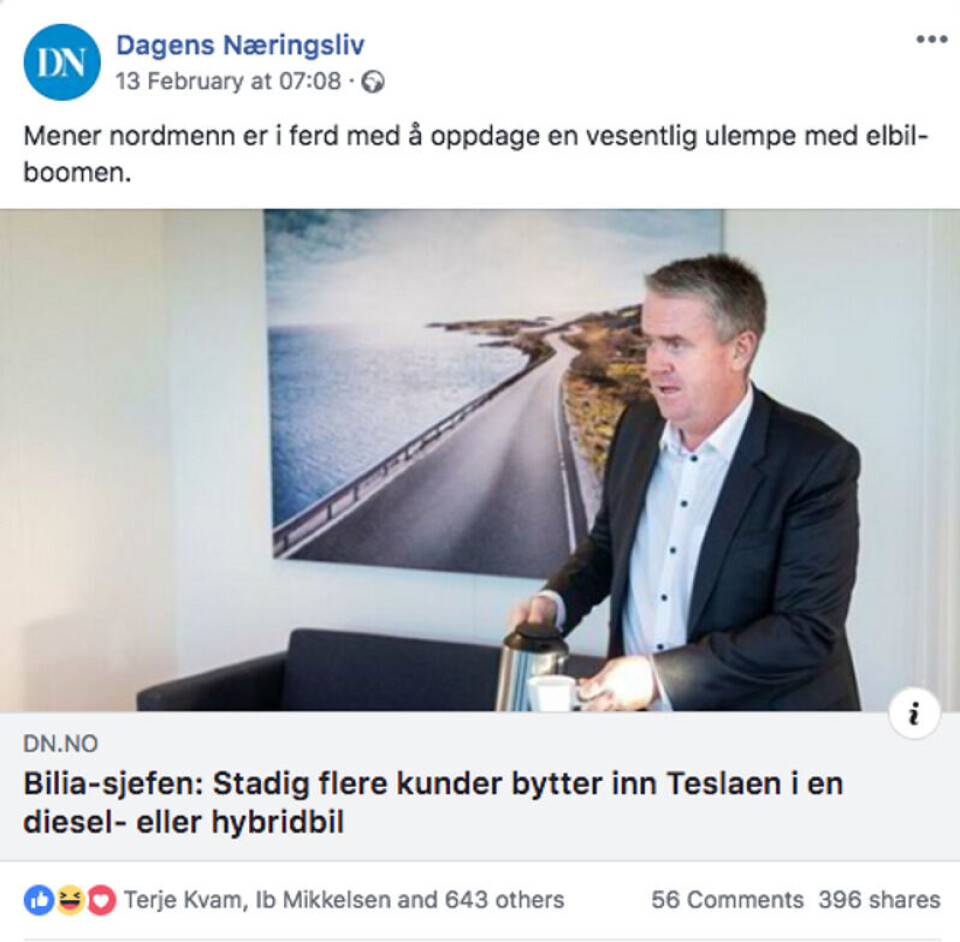Open the DN round profile picture

click(x=62, y=62)
